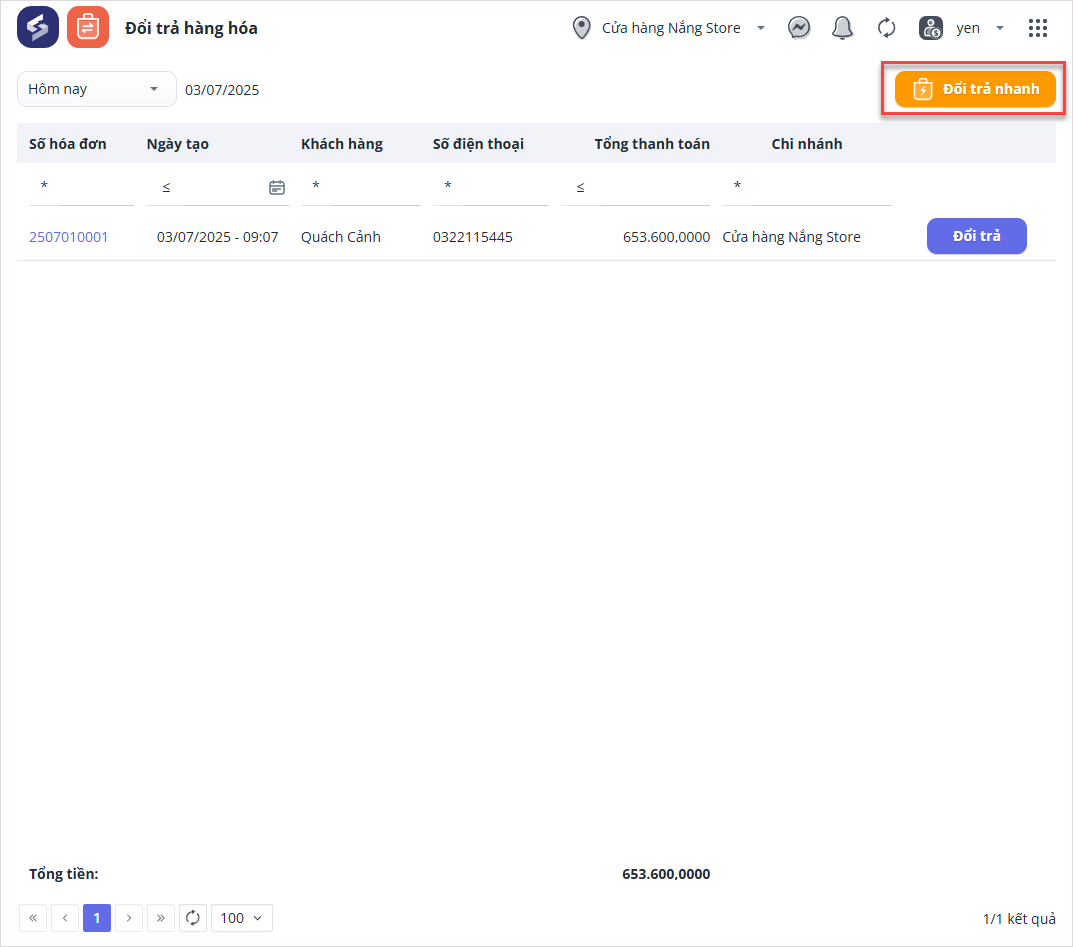Click the 03/07/2025 date text beside Hôm nay
Screen dimensions: 1073x947
222,90
